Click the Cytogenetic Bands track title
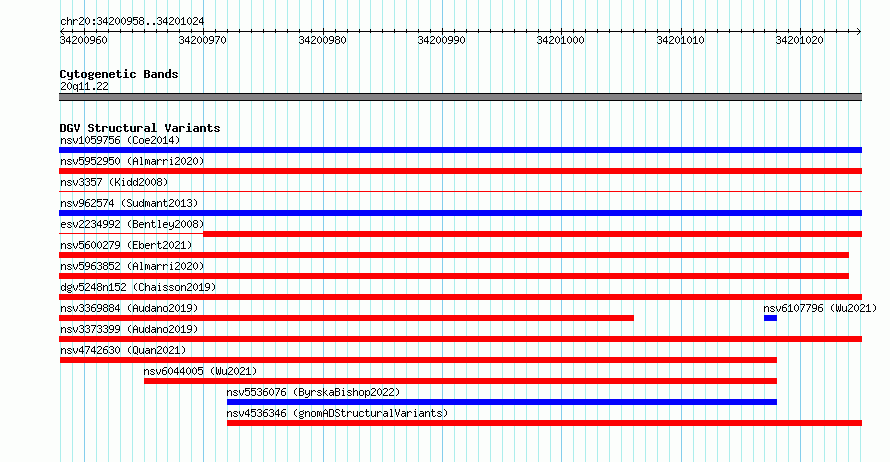The image size is (890, 462). click(119, 74)
